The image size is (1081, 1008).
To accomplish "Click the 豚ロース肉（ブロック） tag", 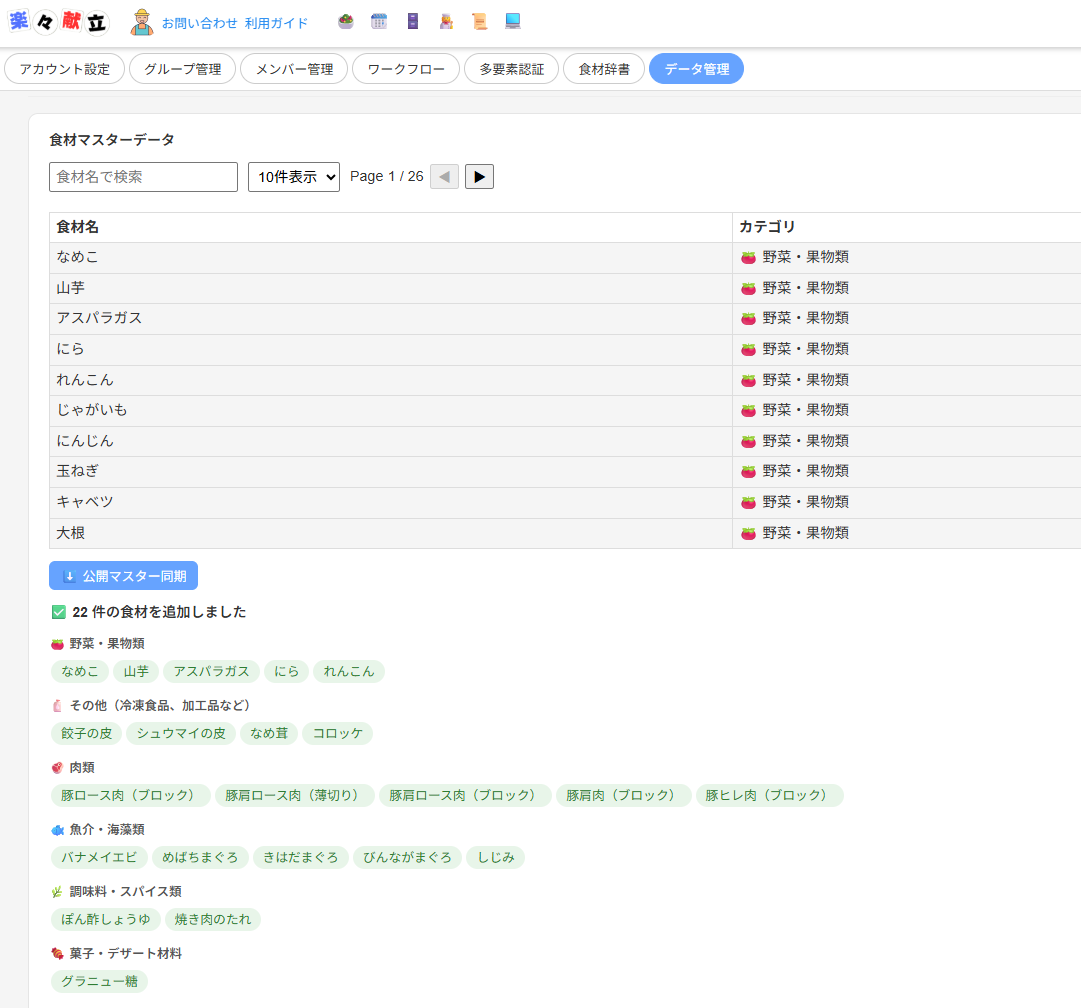I will tap(131, 796).
